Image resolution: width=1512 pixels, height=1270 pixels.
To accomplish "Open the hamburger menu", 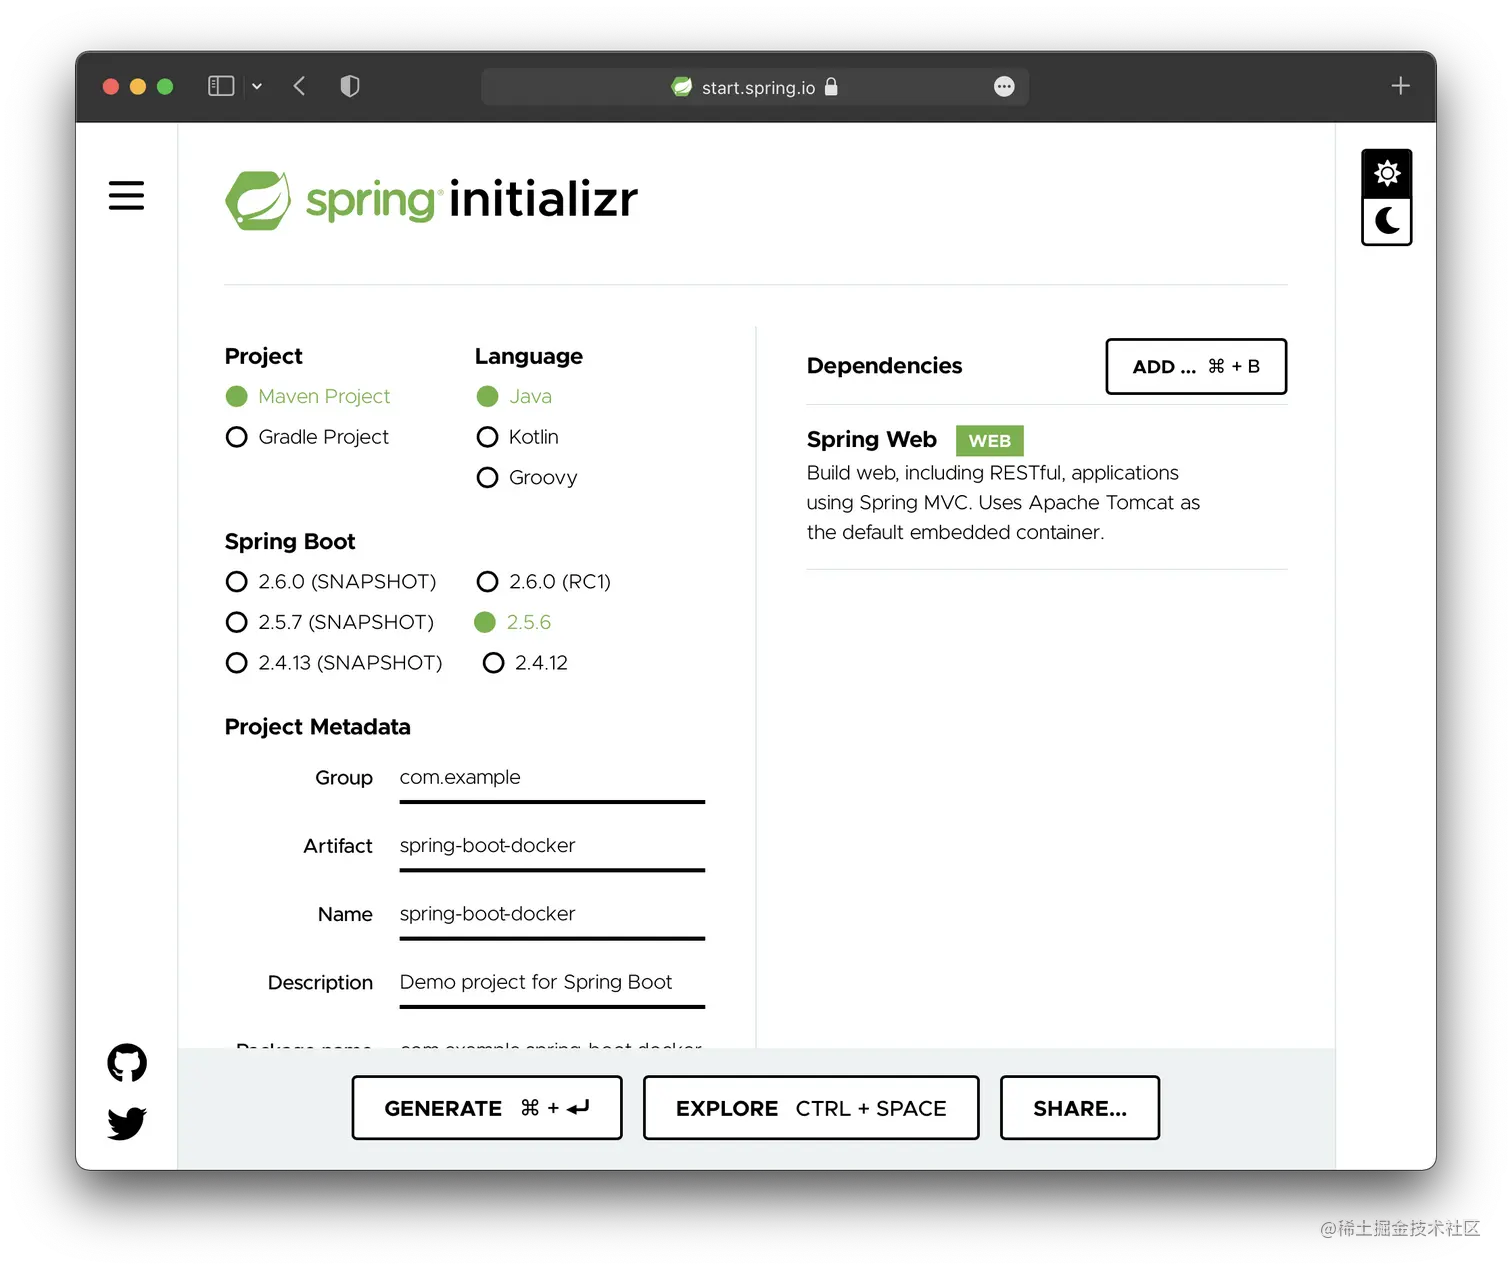I will click(x=126, y=195).
